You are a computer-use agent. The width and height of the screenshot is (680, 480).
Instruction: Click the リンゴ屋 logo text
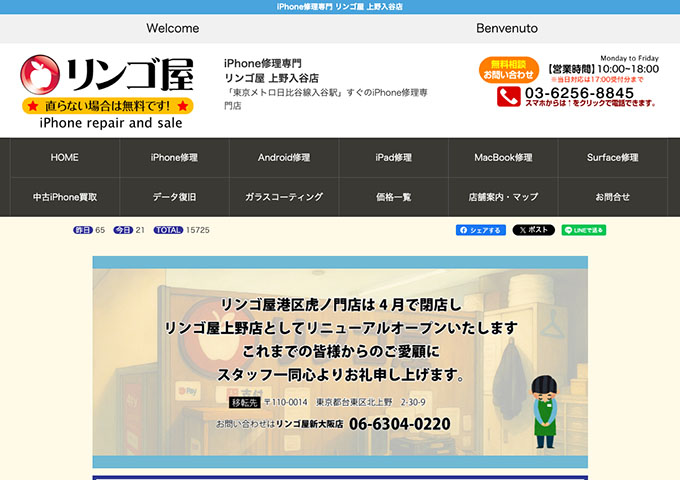pos(130,74)
